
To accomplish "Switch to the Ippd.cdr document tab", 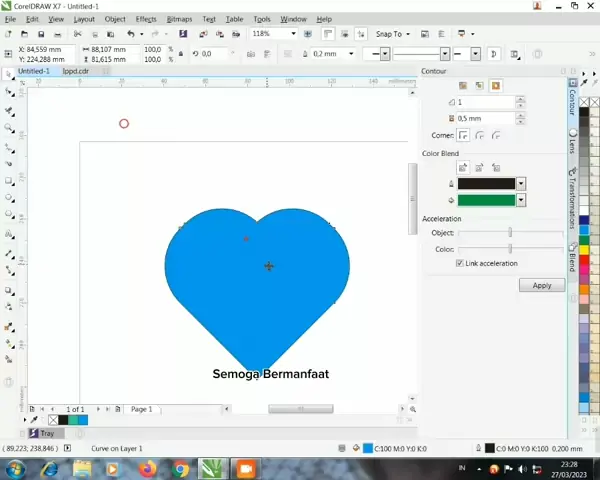I will 76,71.
